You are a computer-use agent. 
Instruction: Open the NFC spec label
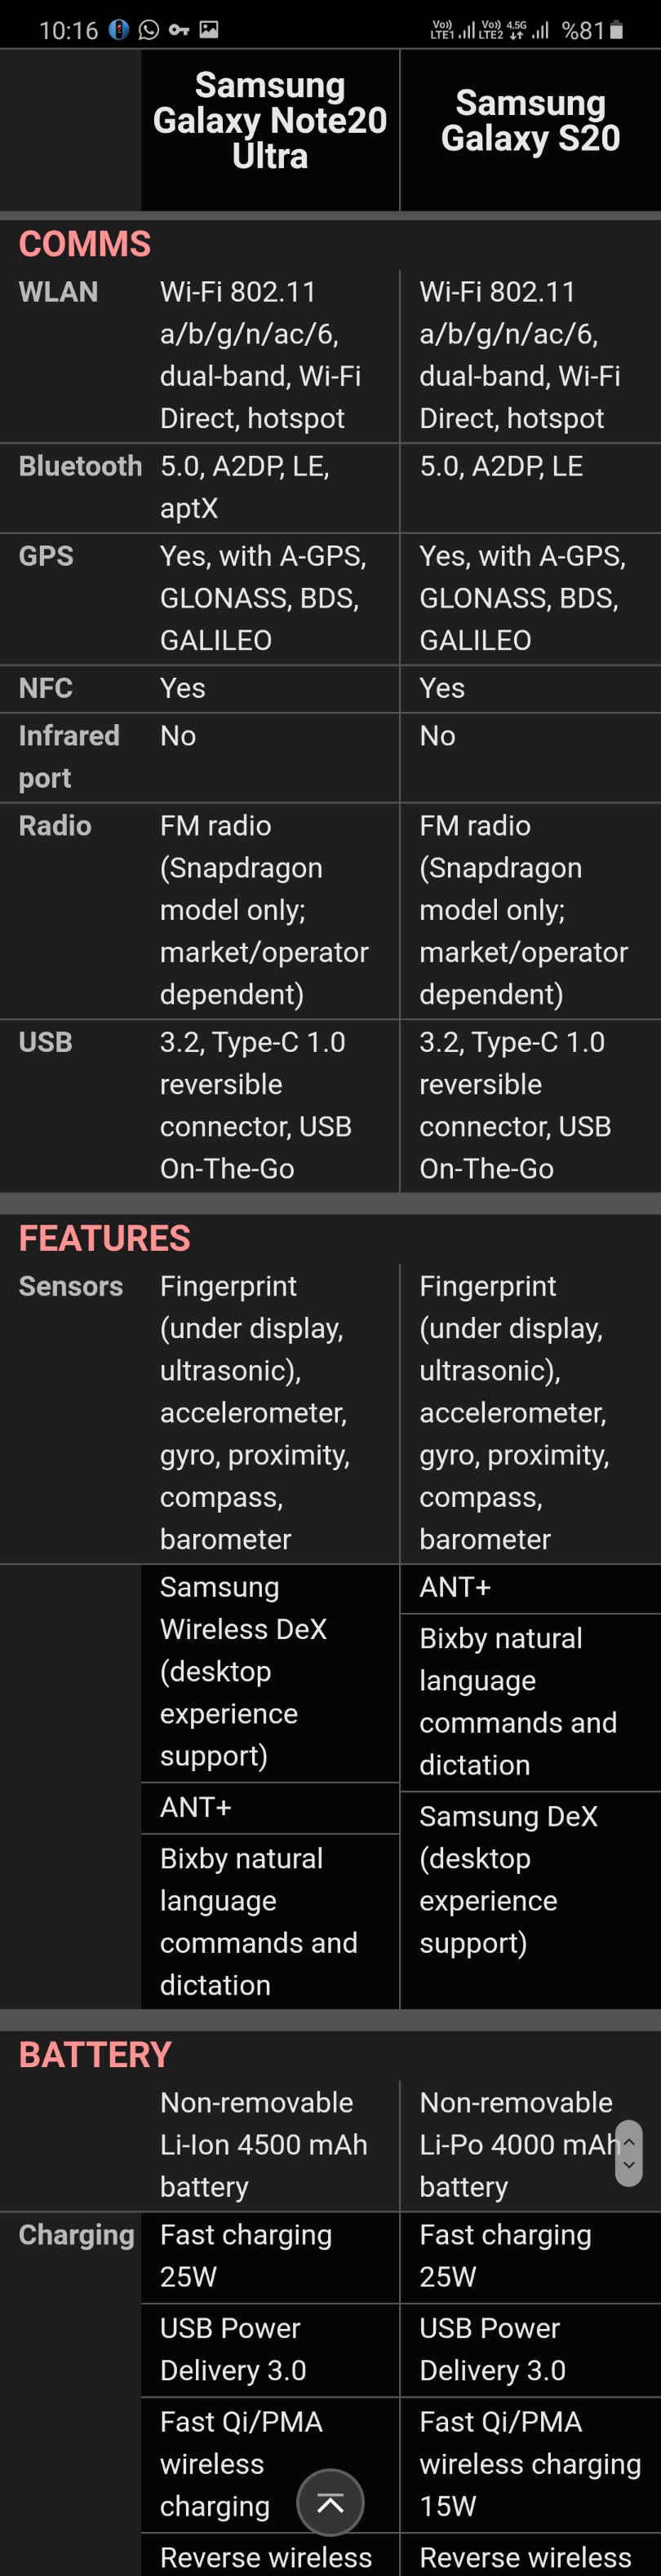[45, 688]
